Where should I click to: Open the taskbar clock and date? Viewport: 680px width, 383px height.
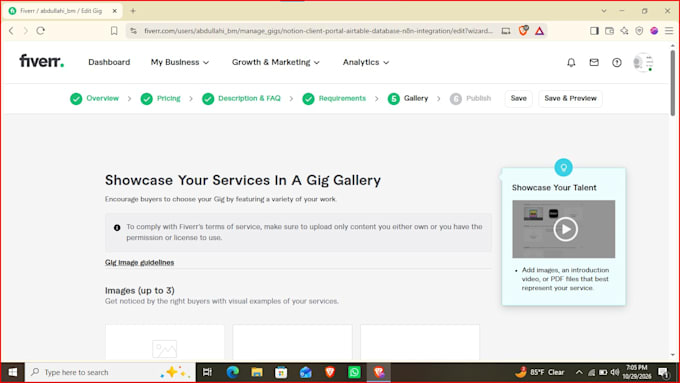coord(637,372)
